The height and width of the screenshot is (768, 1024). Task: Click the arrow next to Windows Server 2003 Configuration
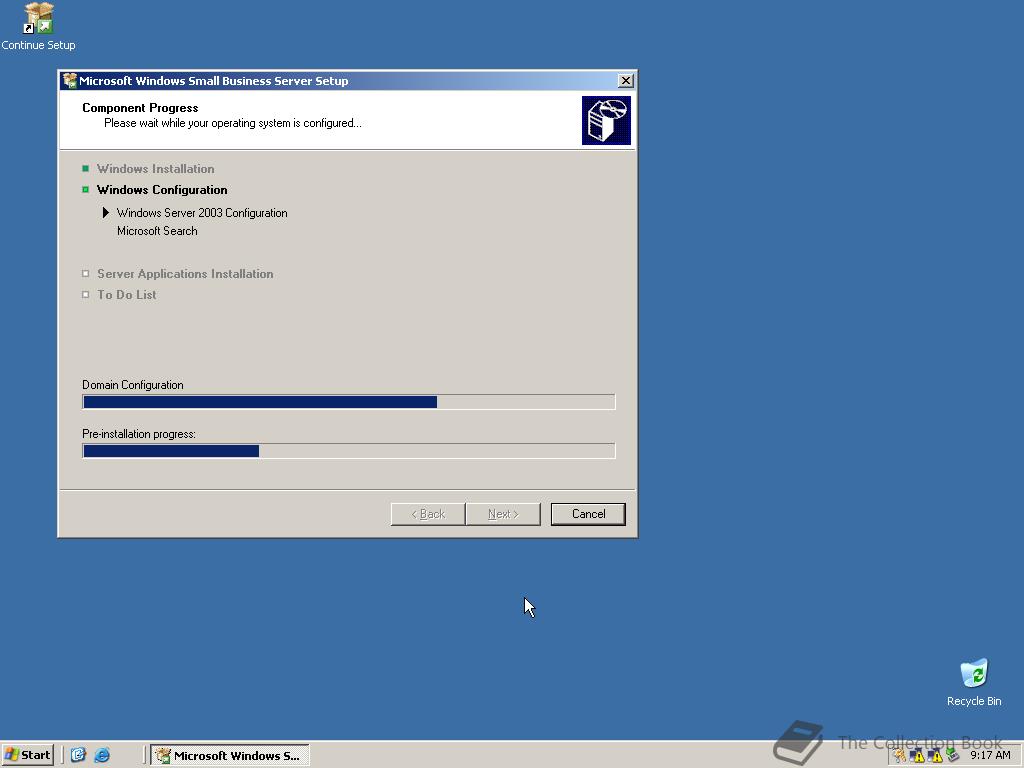point(105,212)
